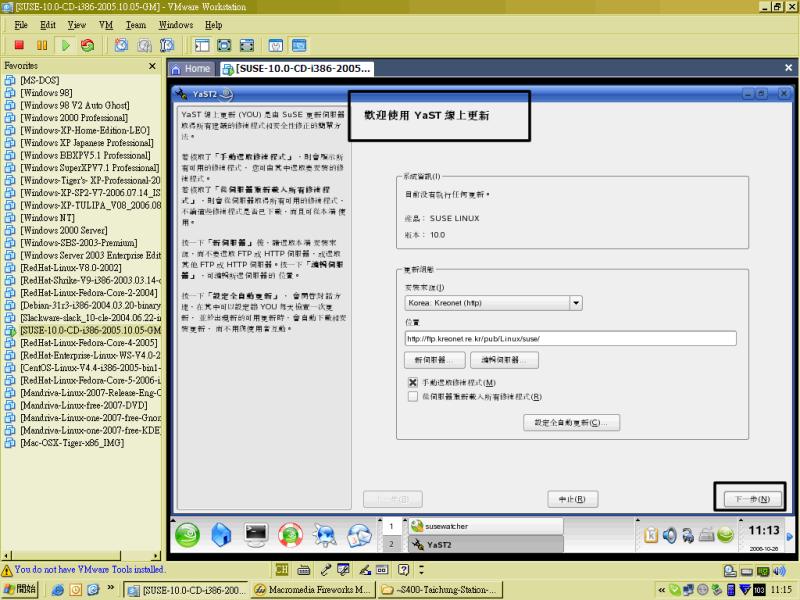This screenshot has height=600, width=800.
Task: Expand hidden Windows tray icons with the « chevron
Action: (661, 590)
